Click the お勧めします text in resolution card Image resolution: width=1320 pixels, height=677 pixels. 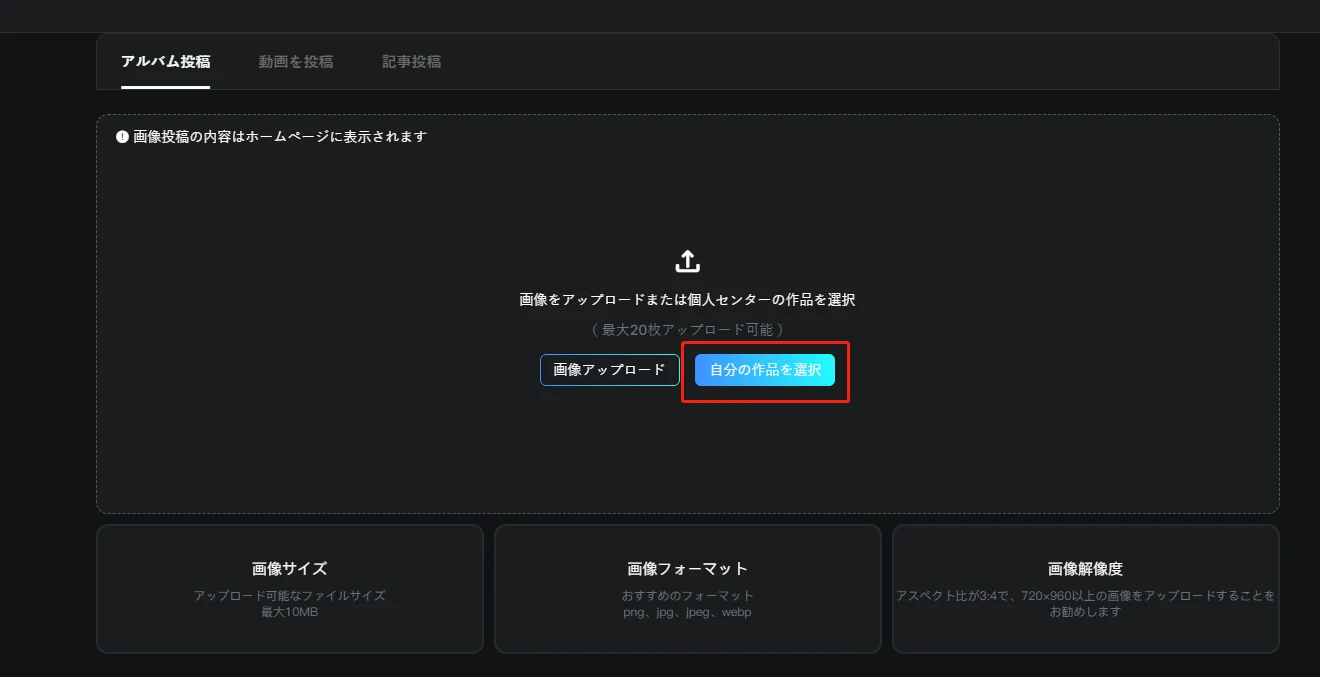coord(1085,612)
